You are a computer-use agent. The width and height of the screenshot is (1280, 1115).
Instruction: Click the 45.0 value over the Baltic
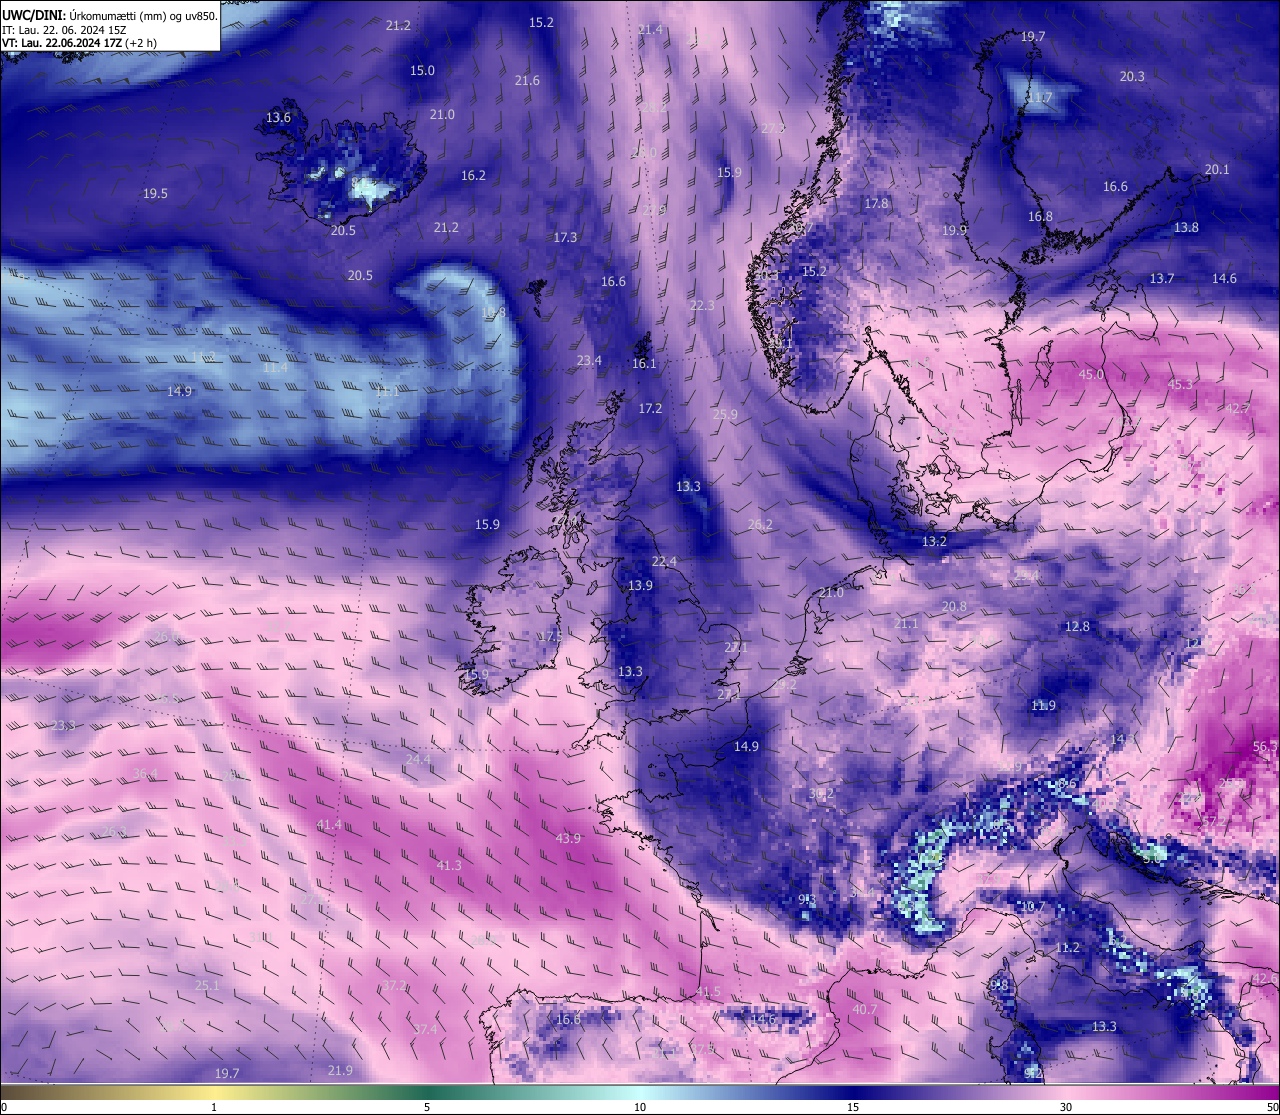pyautogui.click(x=1091, y=375)
